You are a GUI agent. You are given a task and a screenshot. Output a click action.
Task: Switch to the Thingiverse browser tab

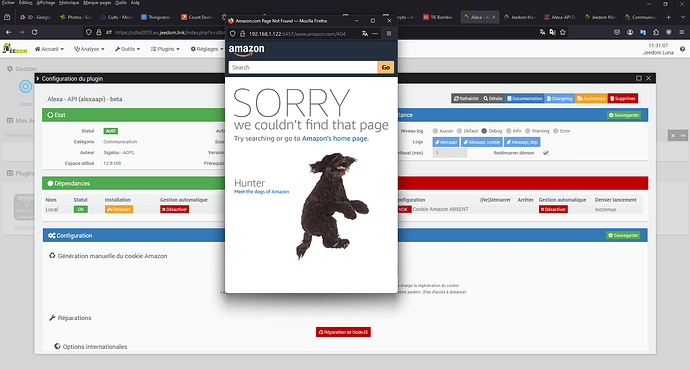point(156,17)
